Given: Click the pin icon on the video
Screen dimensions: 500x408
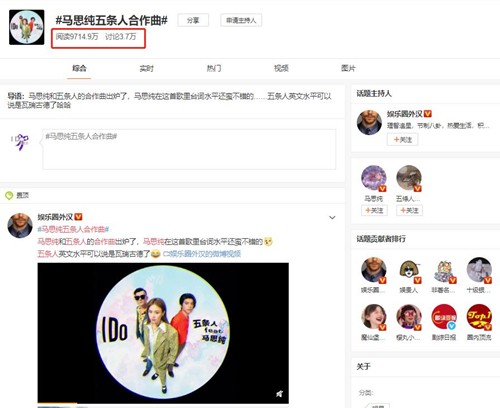Looking at the screenshot, I should coord(279,394).
